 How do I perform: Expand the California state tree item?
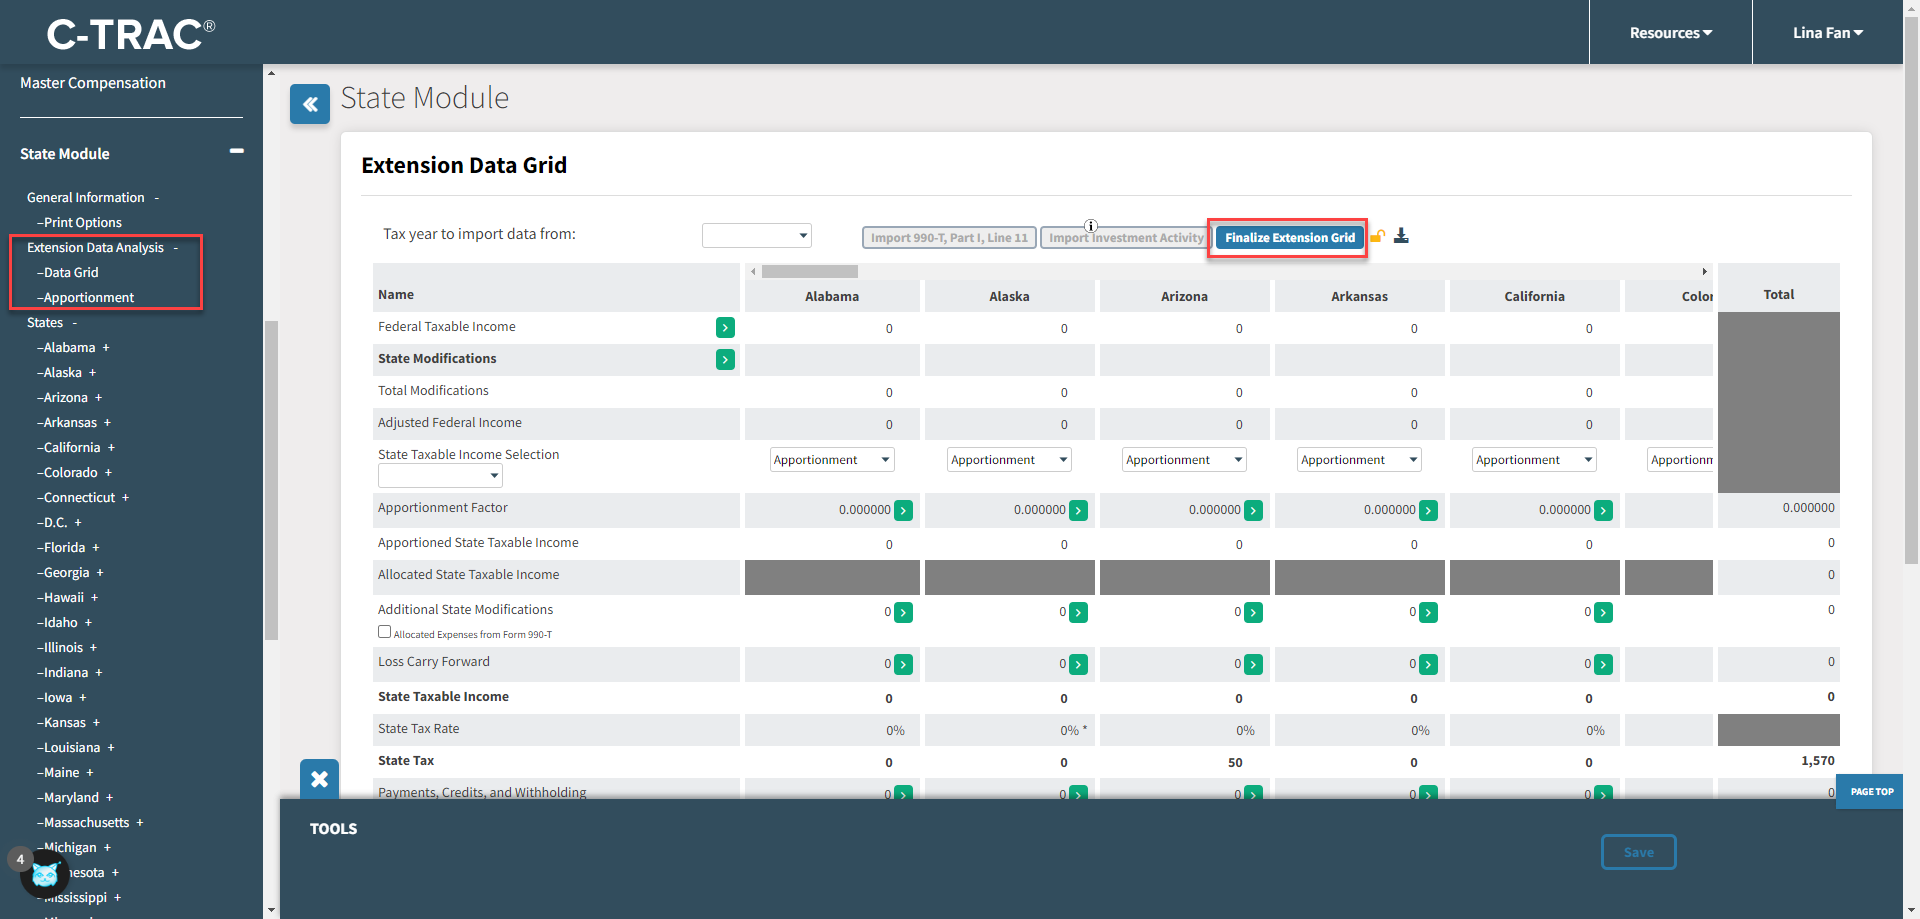[111, 448]
